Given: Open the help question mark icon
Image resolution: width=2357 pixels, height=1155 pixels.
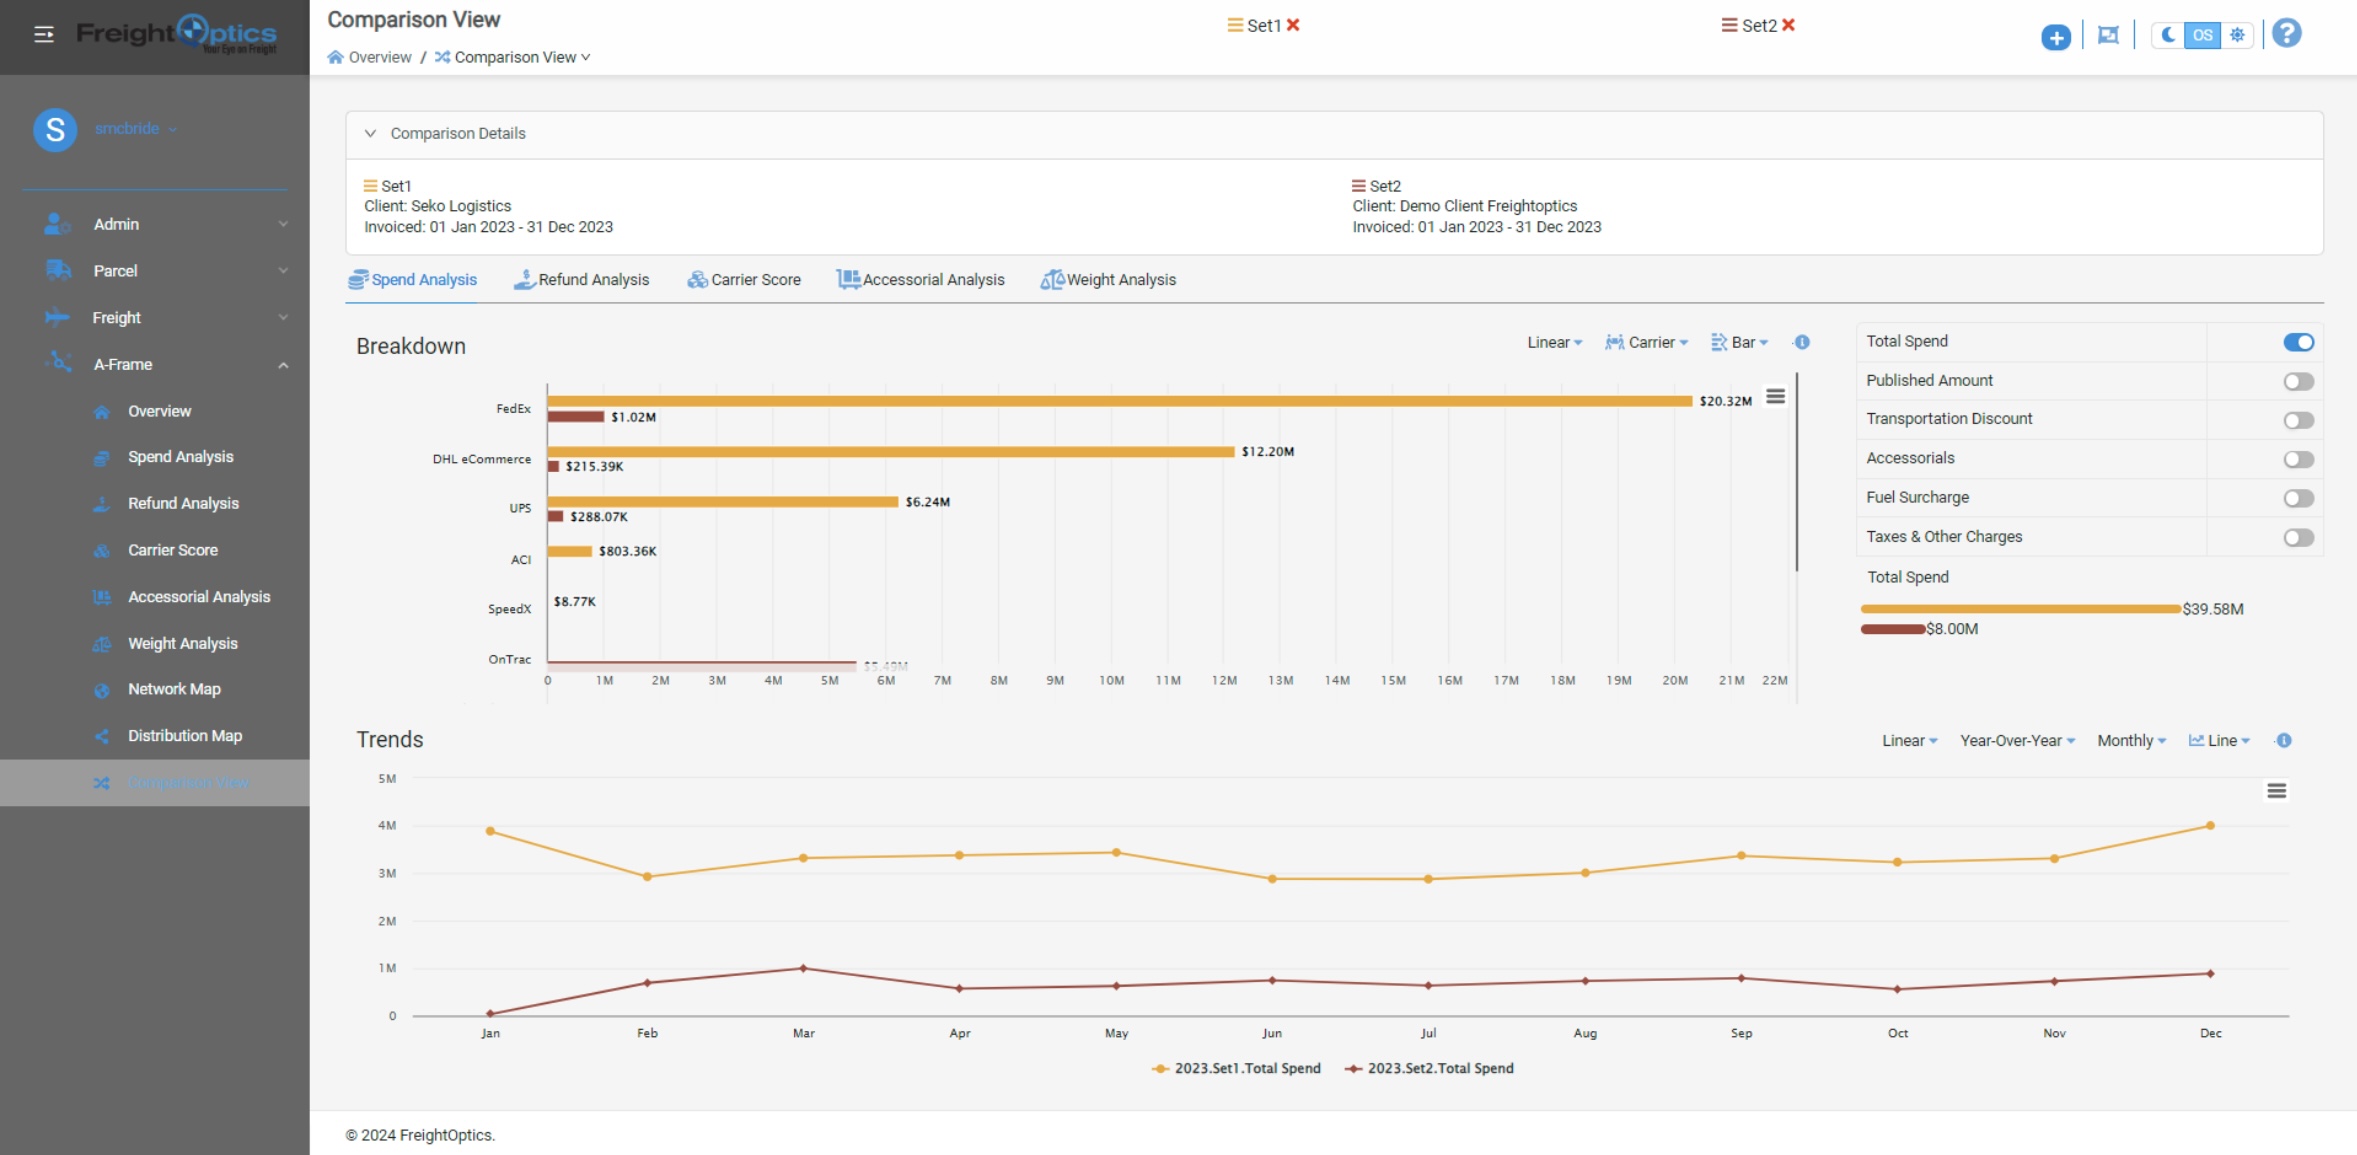Looking at the screenshot, I should click(x=2286, y=34).
